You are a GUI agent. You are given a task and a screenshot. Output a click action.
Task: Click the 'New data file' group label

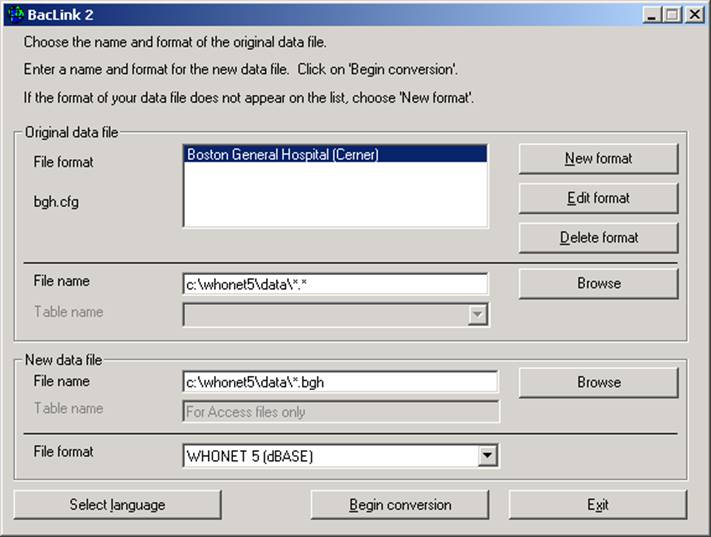click(x=63, y=360)
